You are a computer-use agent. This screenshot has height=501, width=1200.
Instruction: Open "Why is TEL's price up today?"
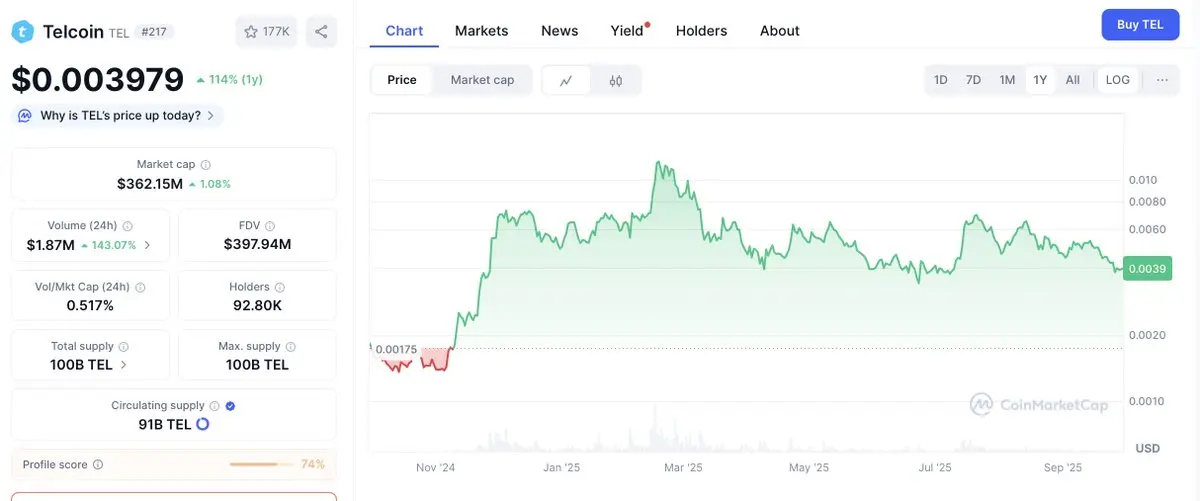tap(120, 116)
